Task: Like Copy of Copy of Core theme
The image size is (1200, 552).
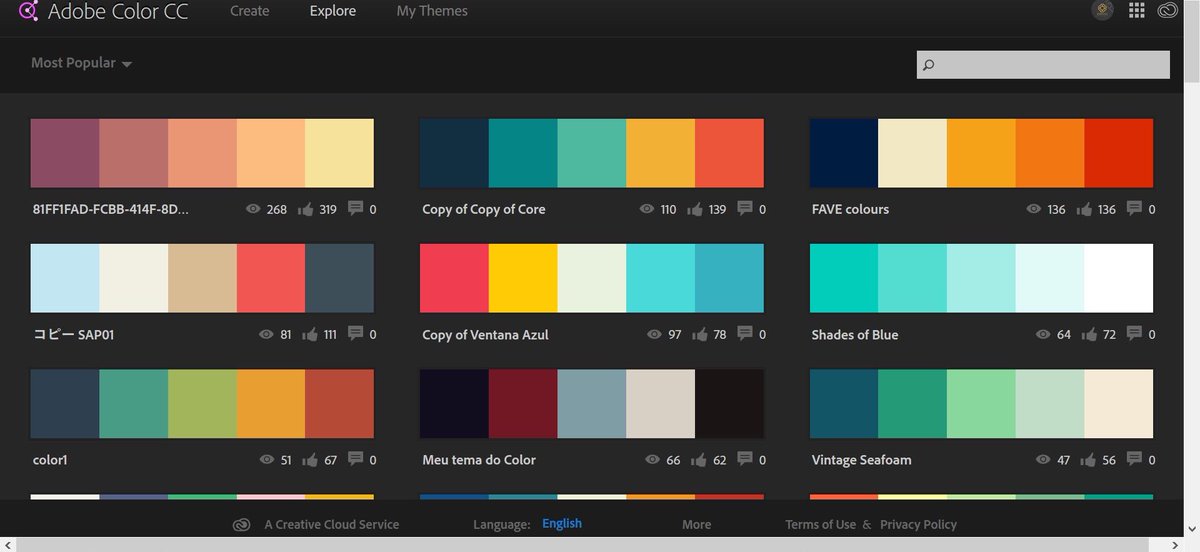Action: 696,209
